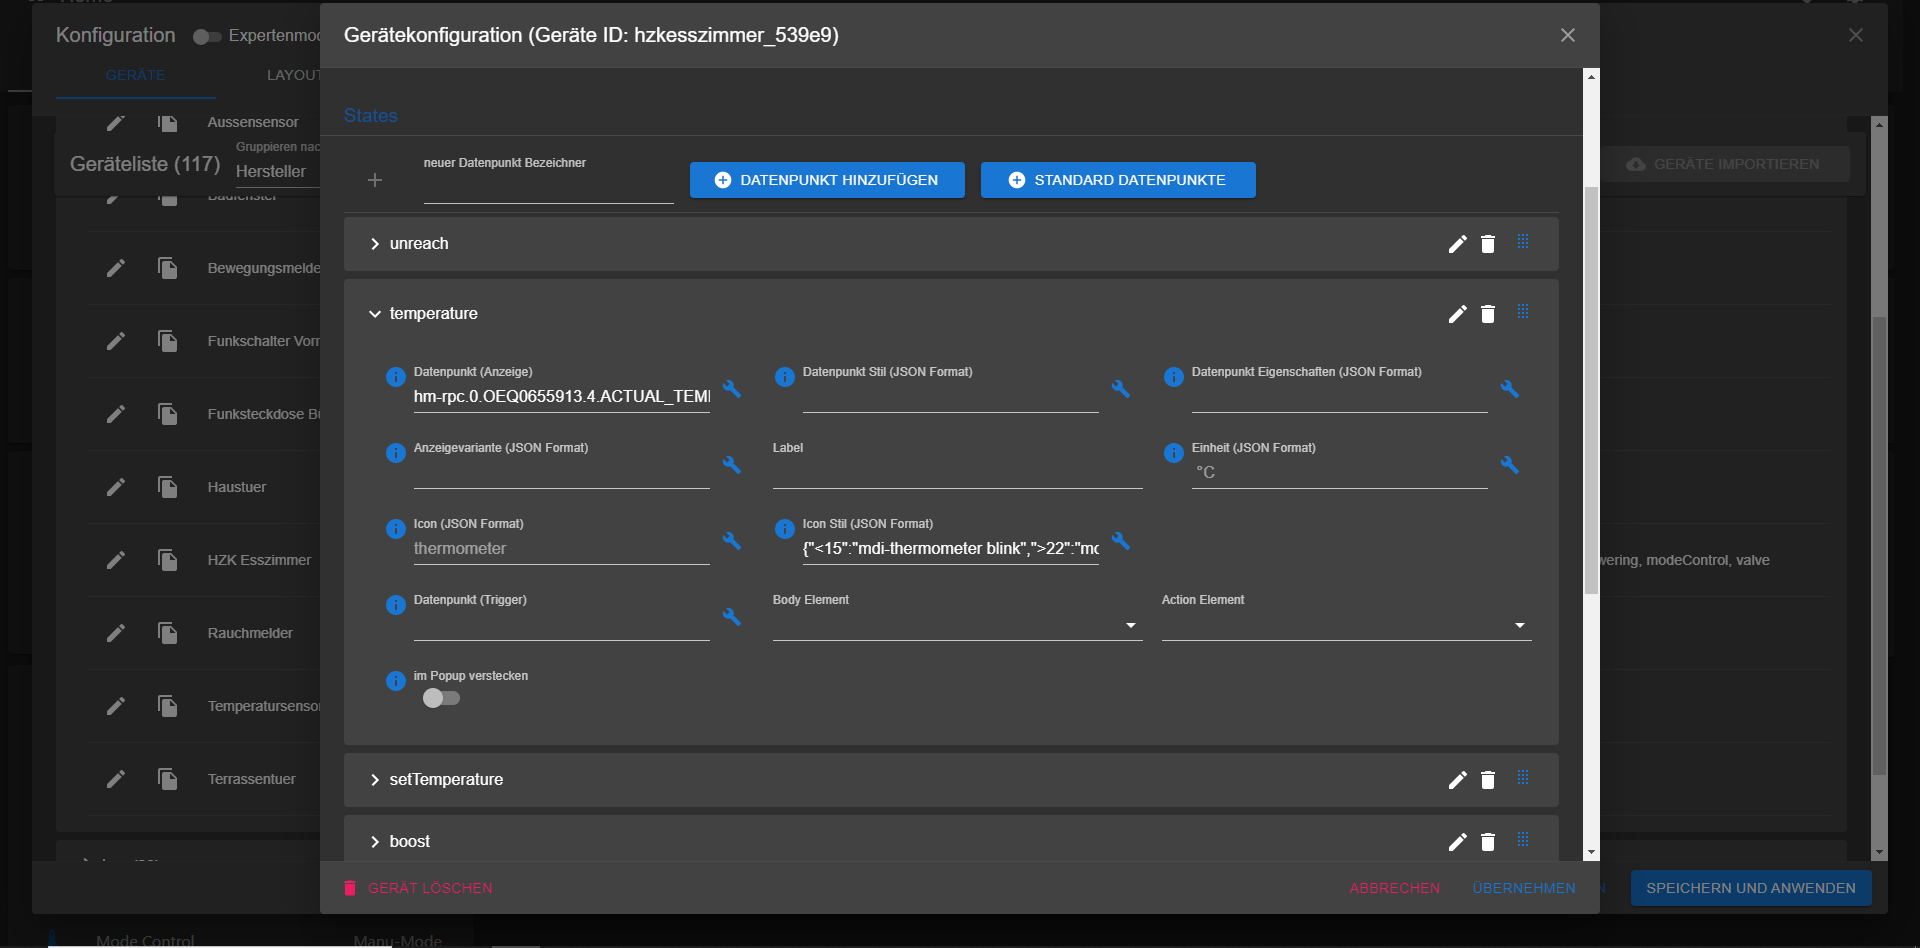Screen dimensions: 1920x948
Task: Expand the unreach state
Action: (375, 244)
